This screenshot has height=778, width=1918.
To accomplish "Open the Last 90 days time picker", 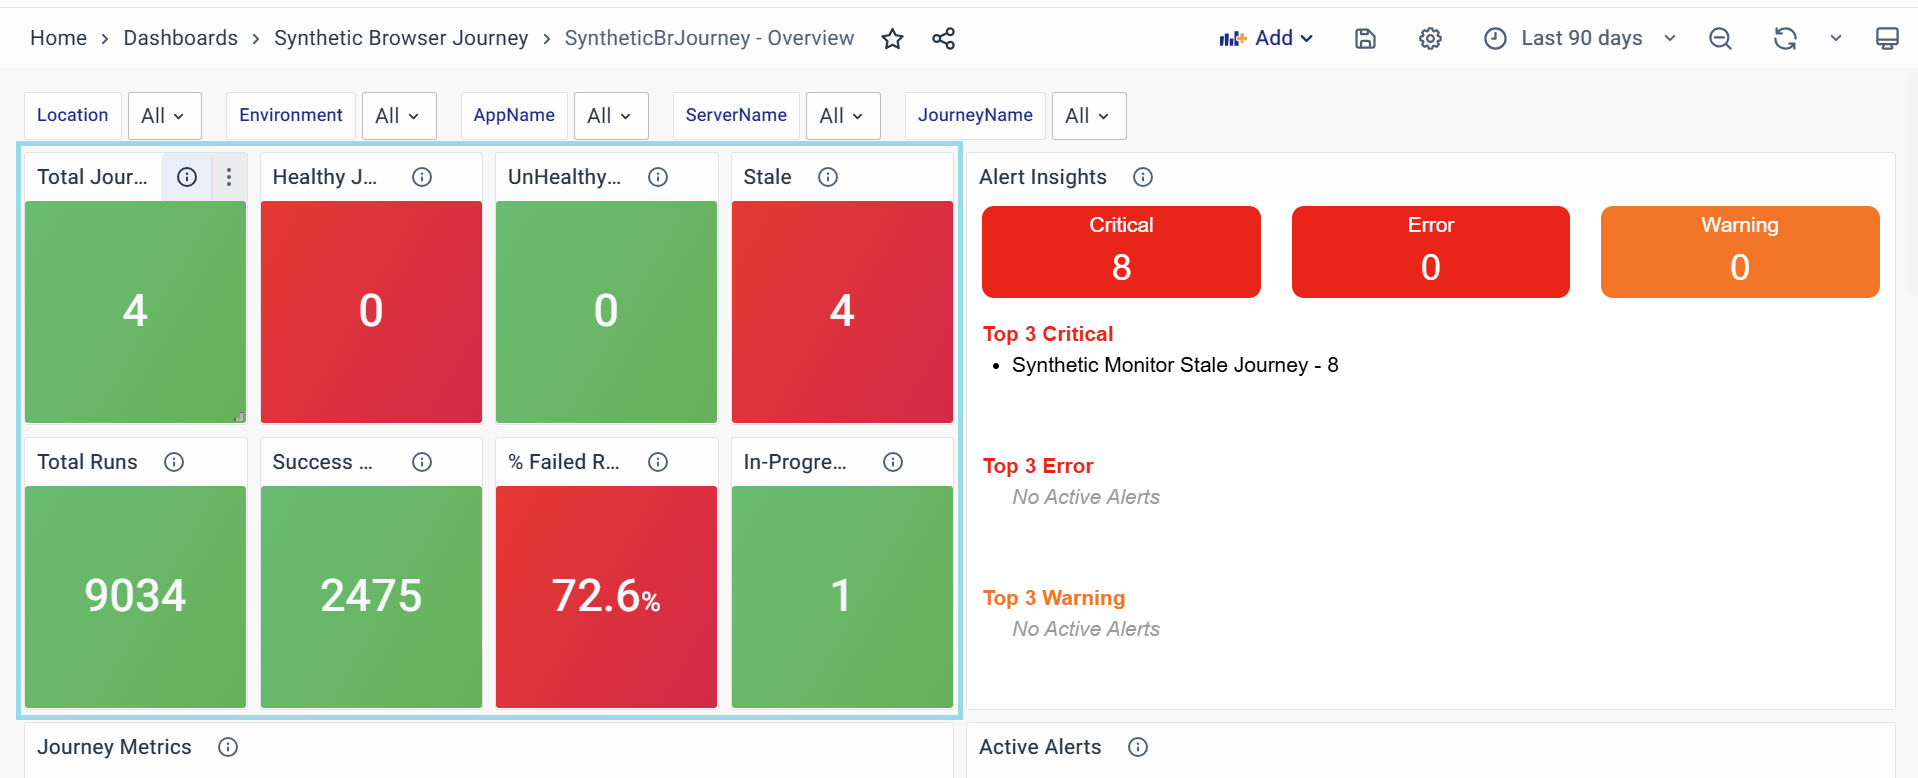I will point(1580,39).
